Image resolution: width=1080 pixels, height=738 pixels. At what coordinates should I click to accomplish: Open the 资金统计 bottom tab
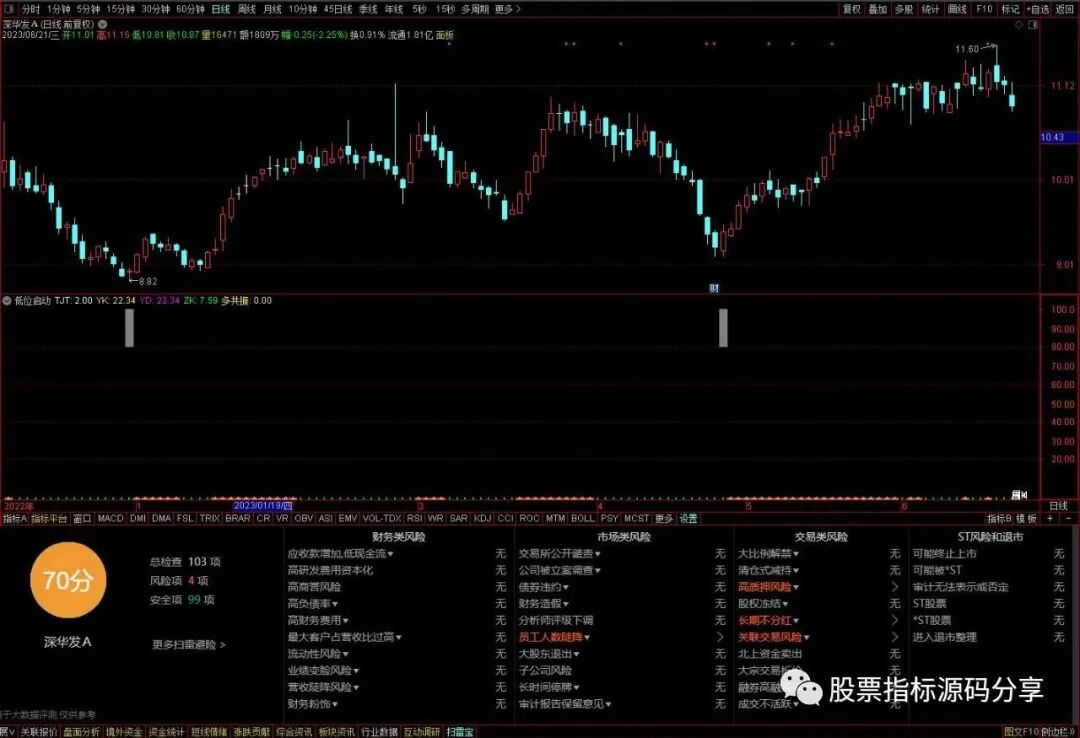click(x=167, y=732)
